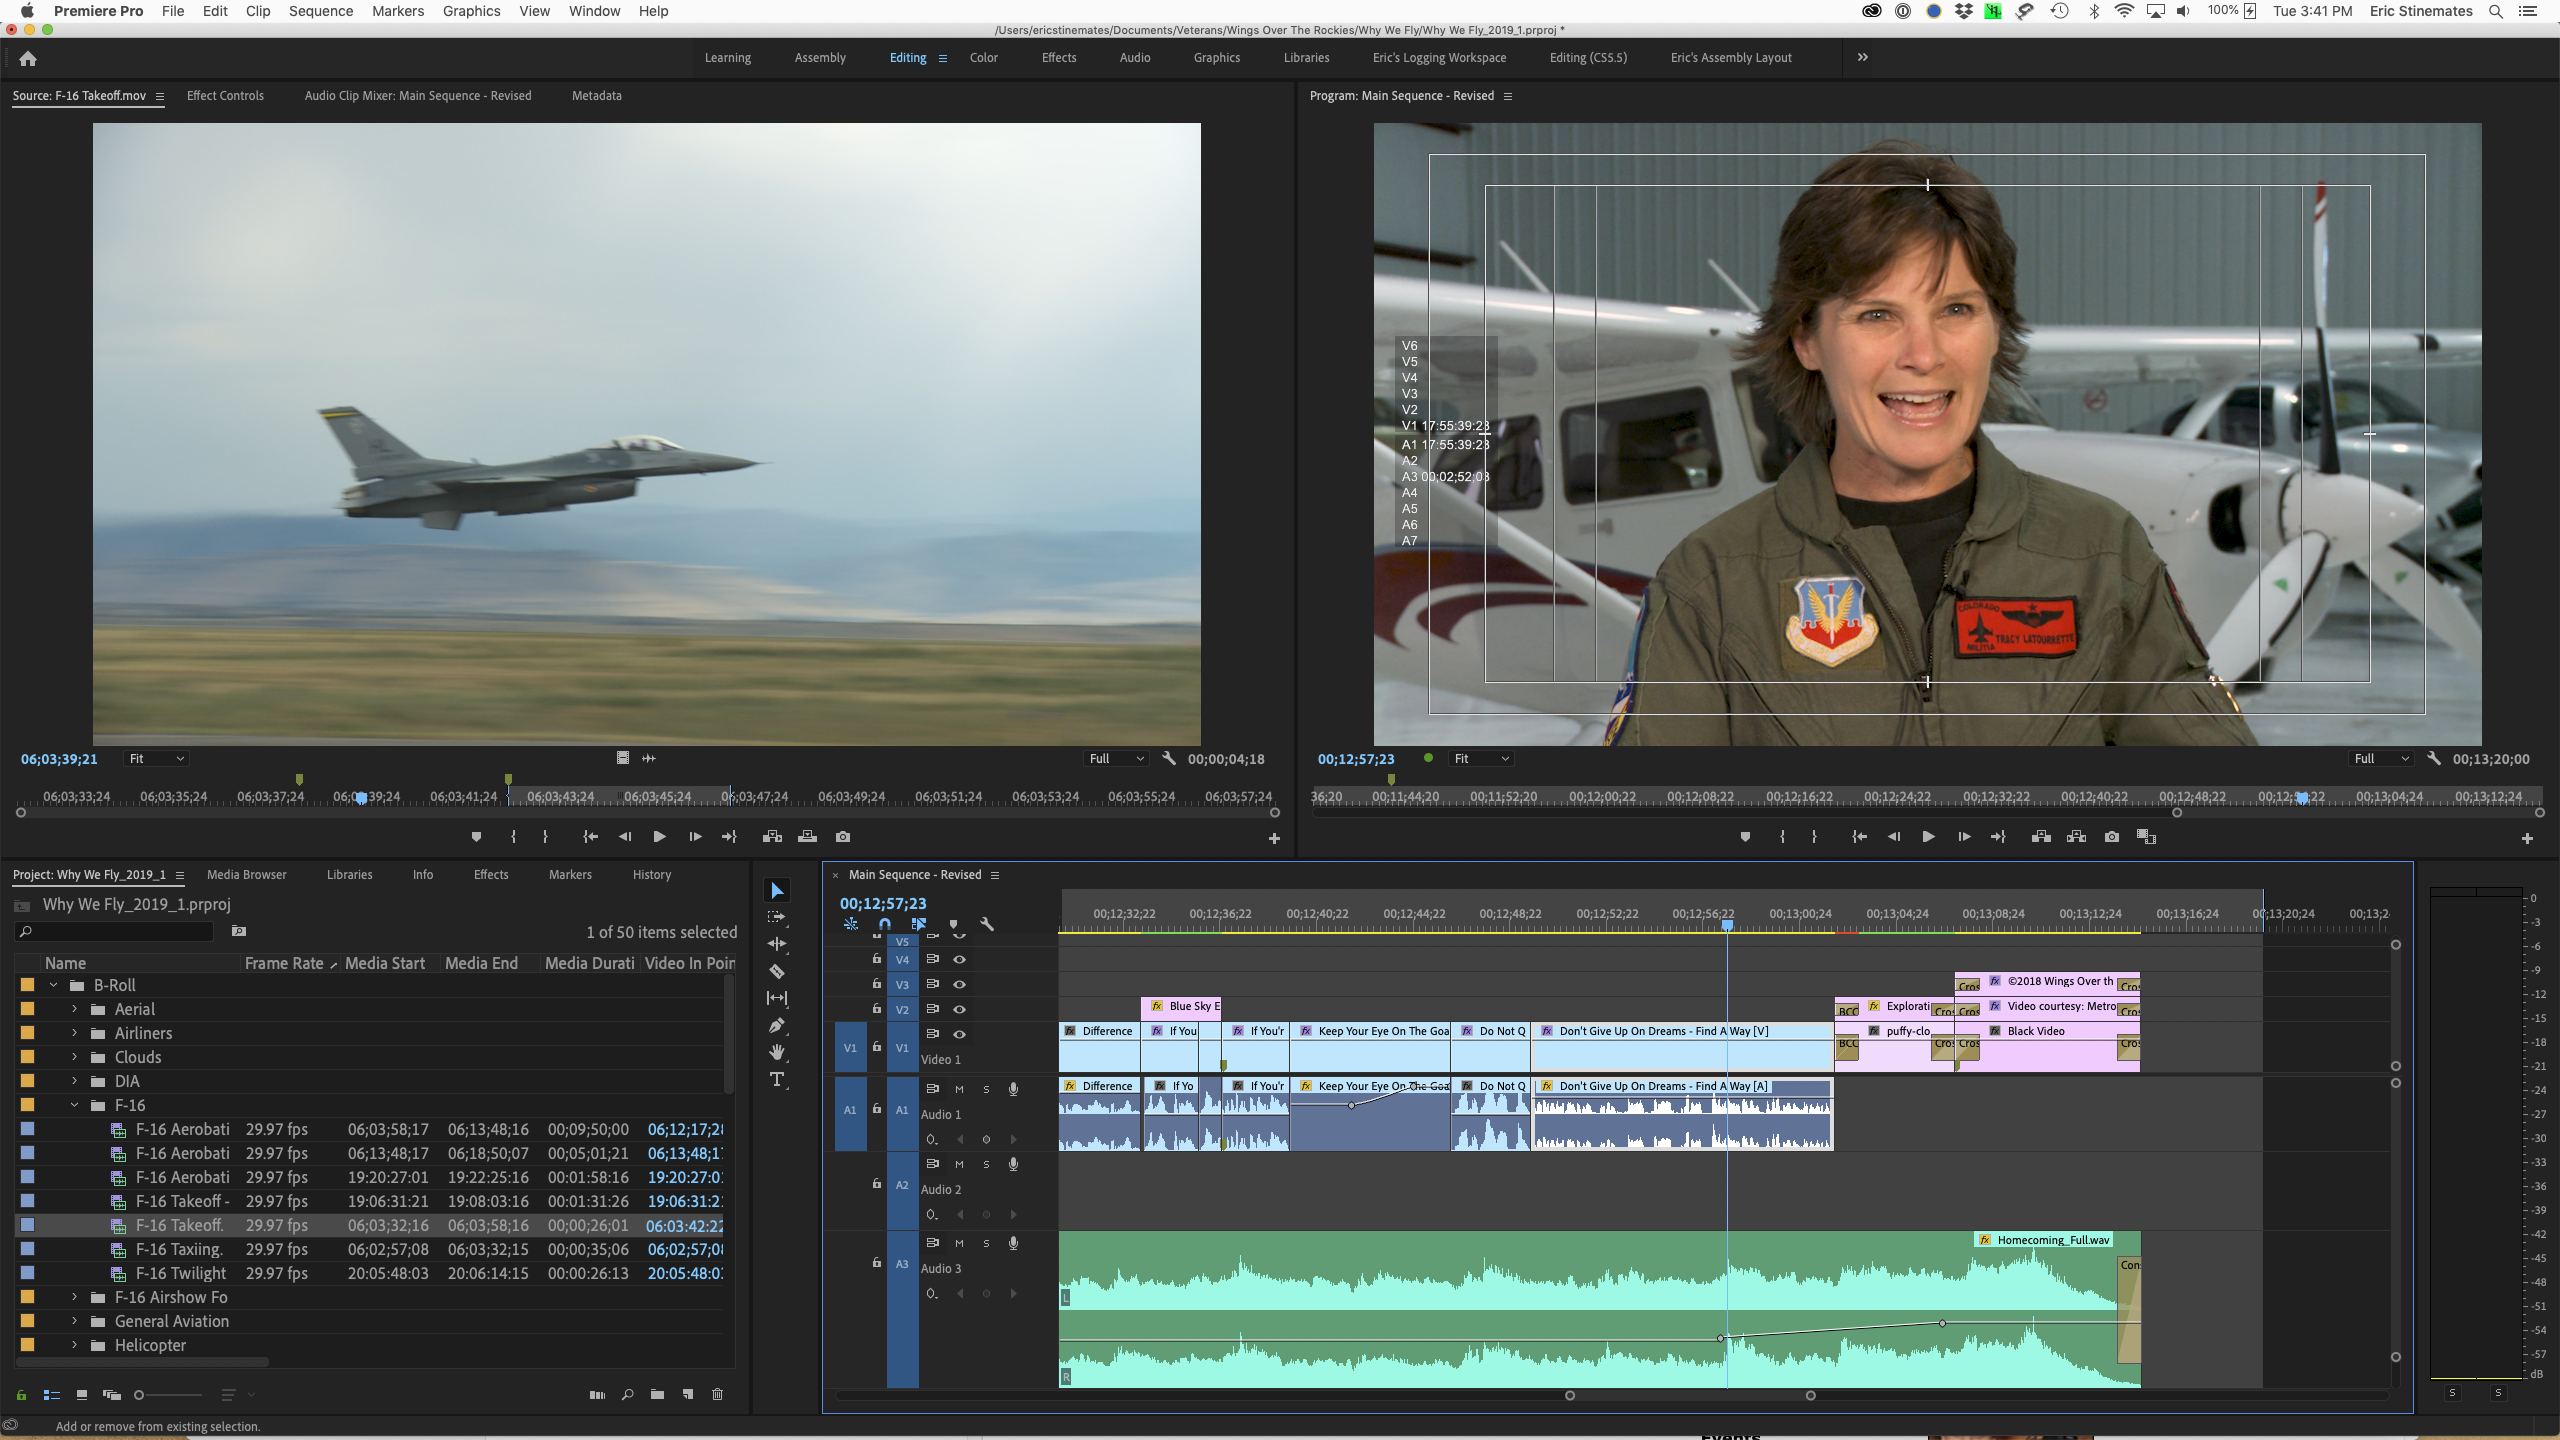Step forward one frame in Source monitor

click(695, 837)
